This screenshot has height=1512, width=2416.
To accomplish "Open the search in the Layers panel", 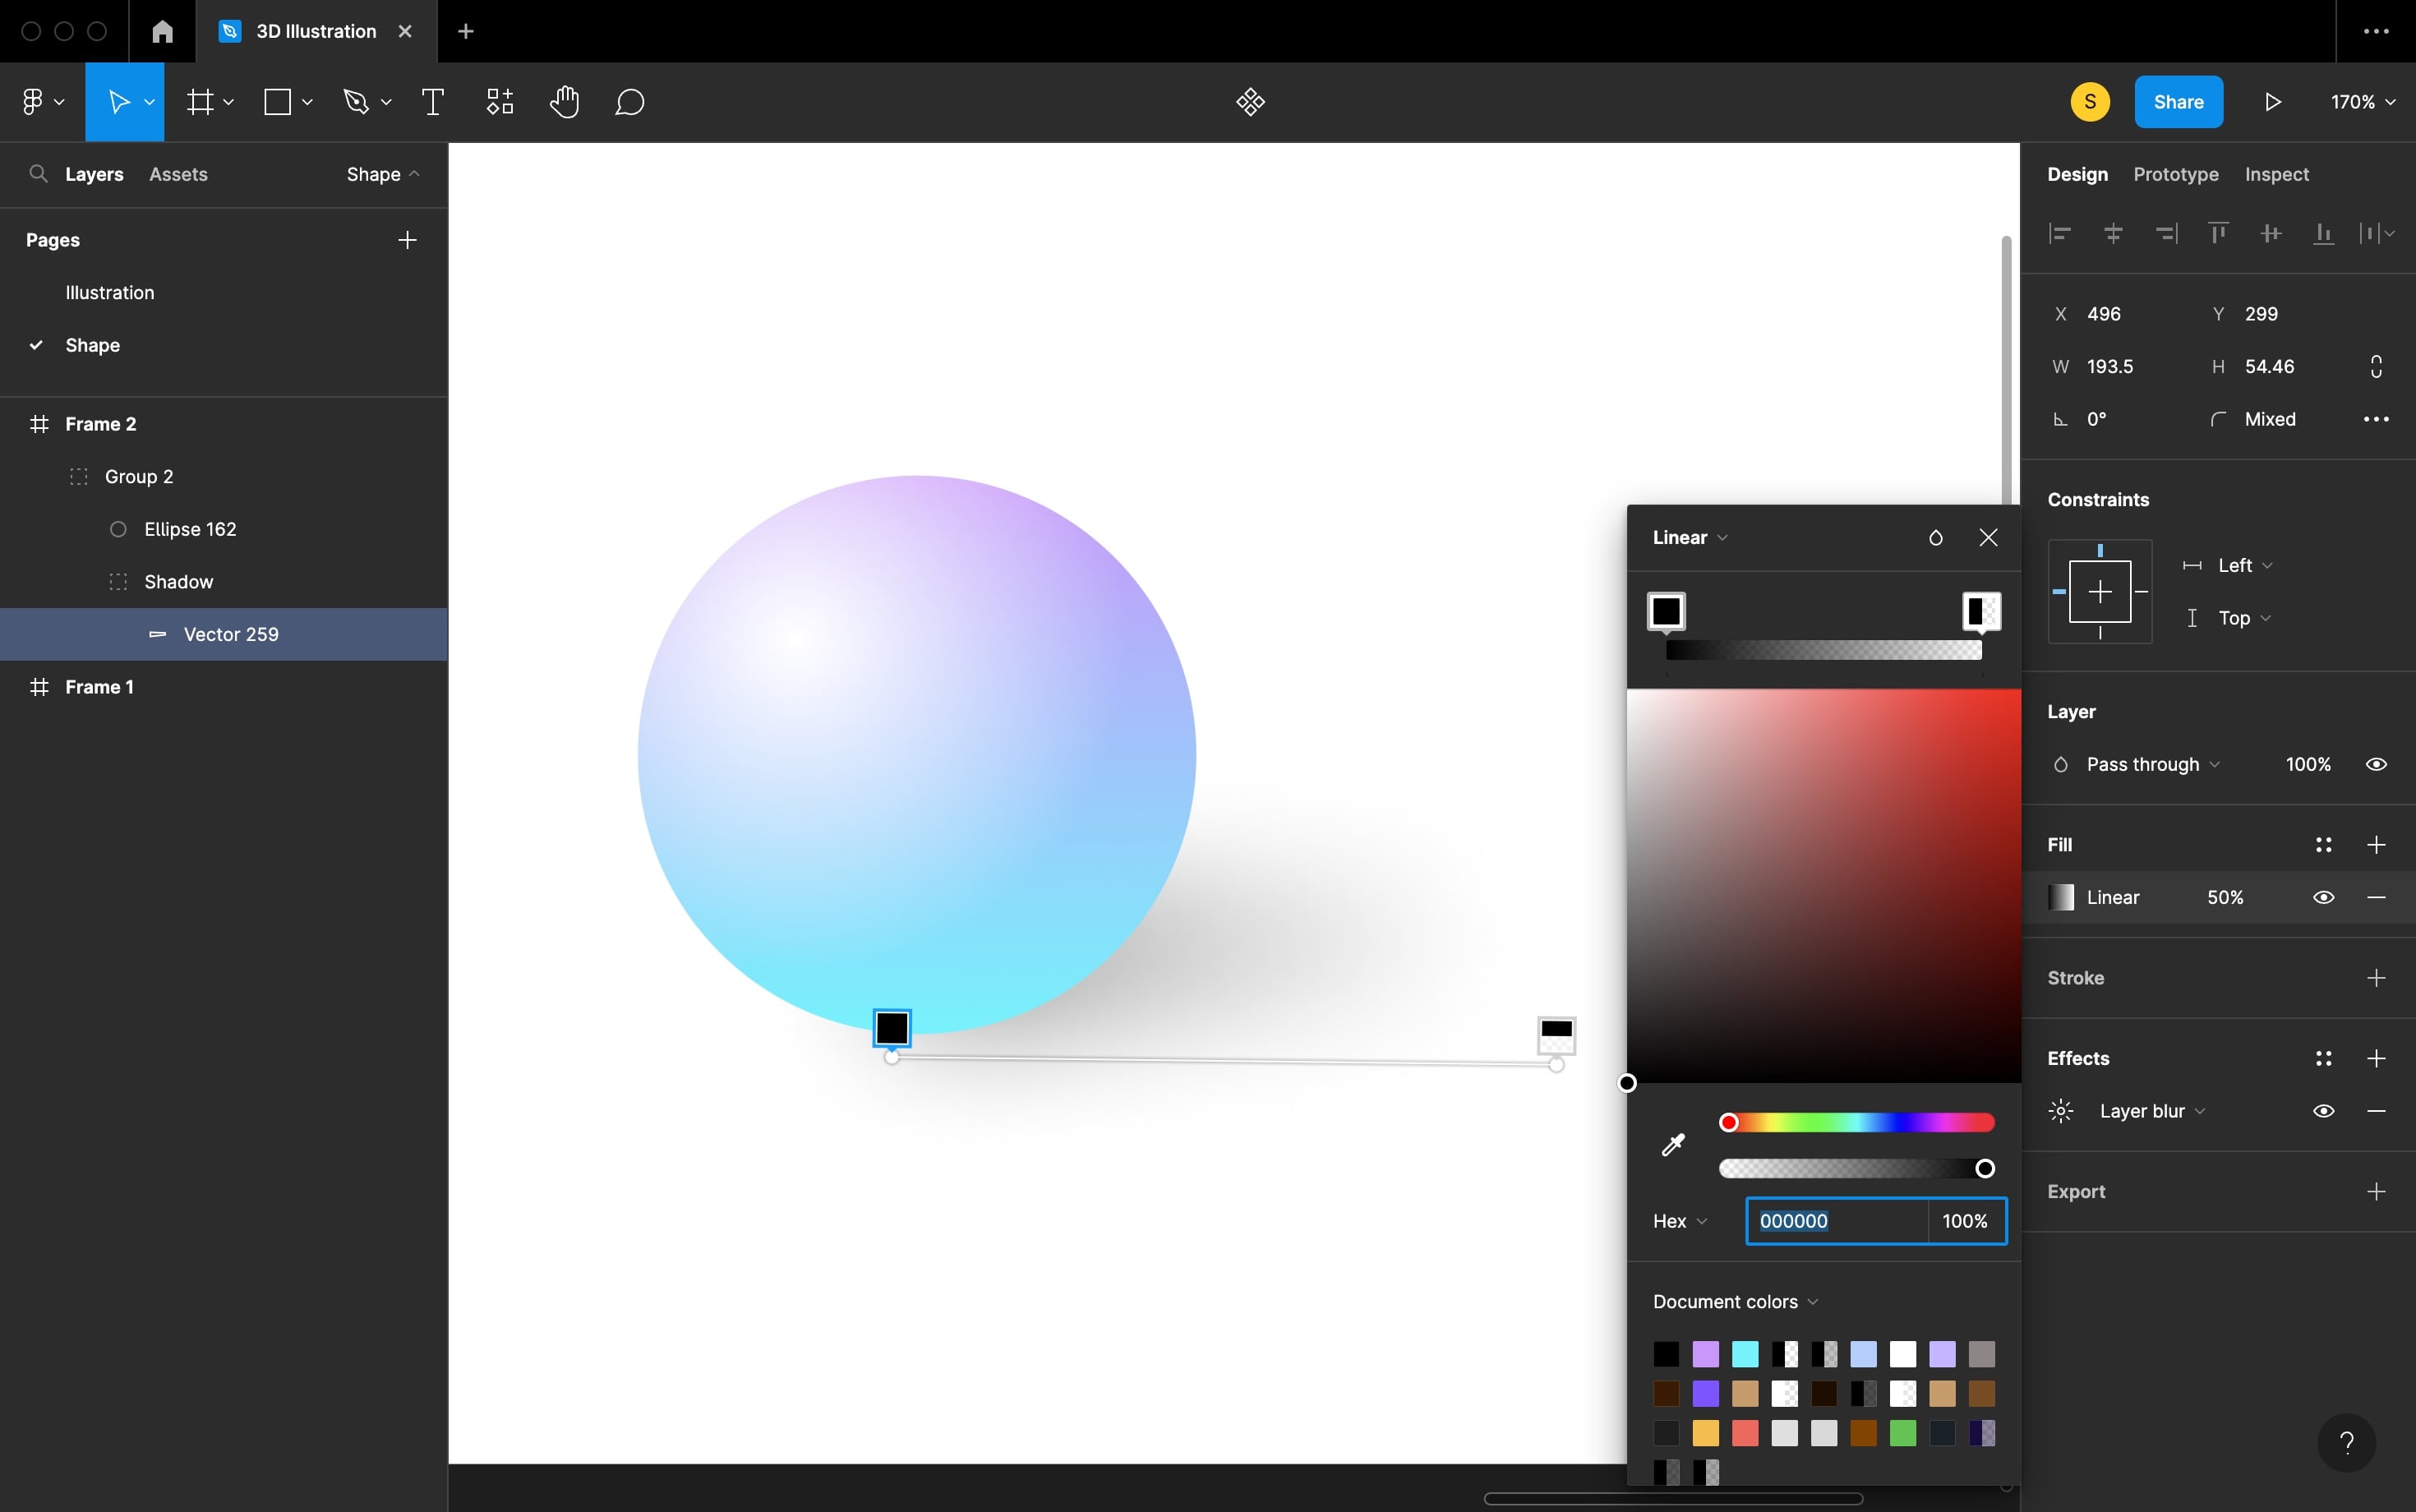I will [x=39, y=174].
